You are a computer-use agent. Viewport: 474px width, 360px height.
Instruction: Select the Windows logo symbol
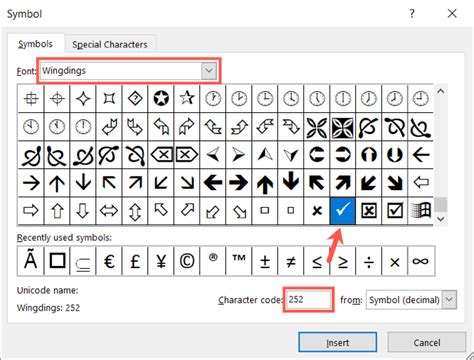point(421,211)
